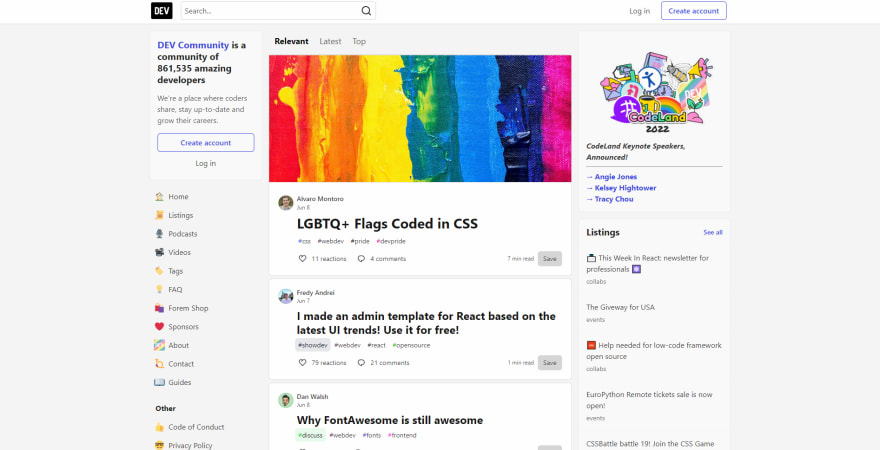Click the CodeLand 2022 banner image
The image size is (880, 450).
click(x=654, y=93)
